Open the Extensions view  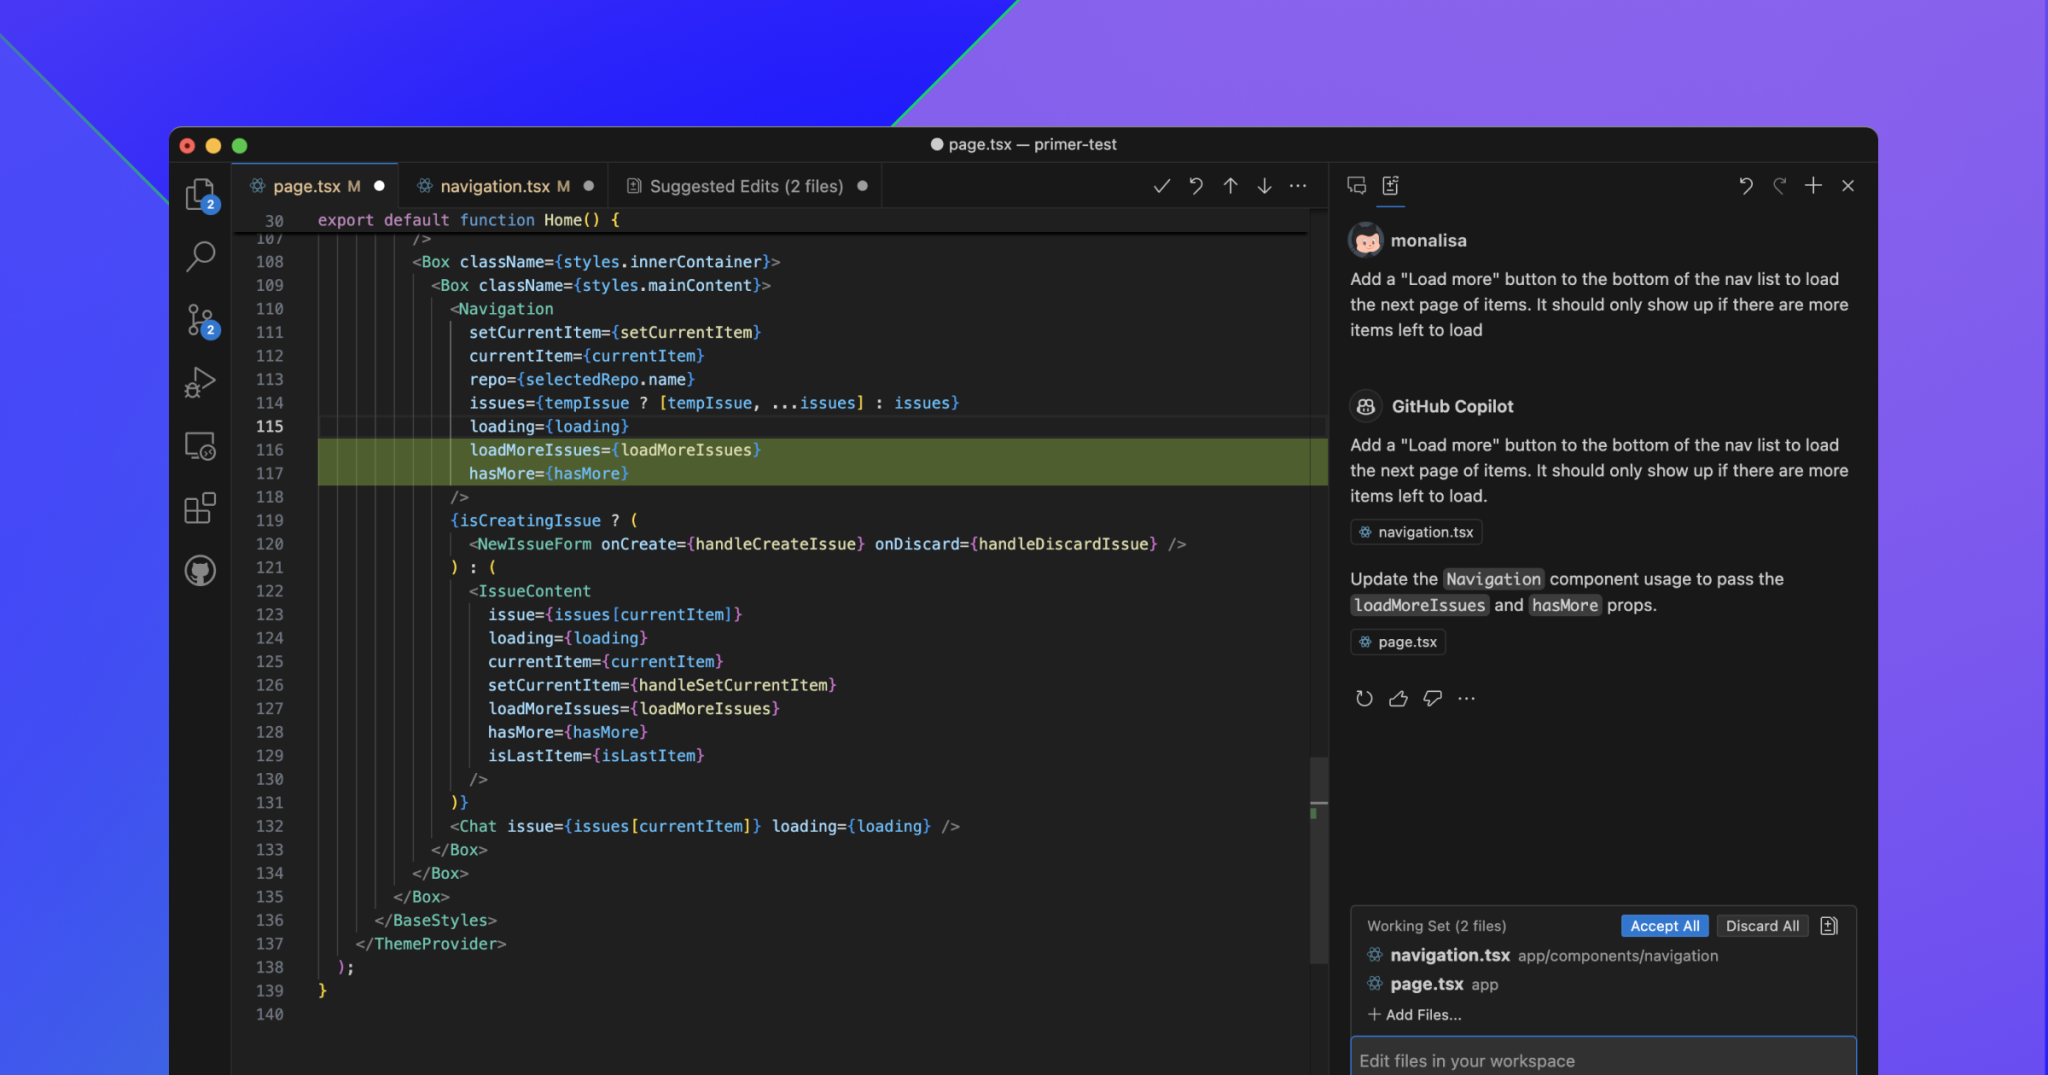200,508
